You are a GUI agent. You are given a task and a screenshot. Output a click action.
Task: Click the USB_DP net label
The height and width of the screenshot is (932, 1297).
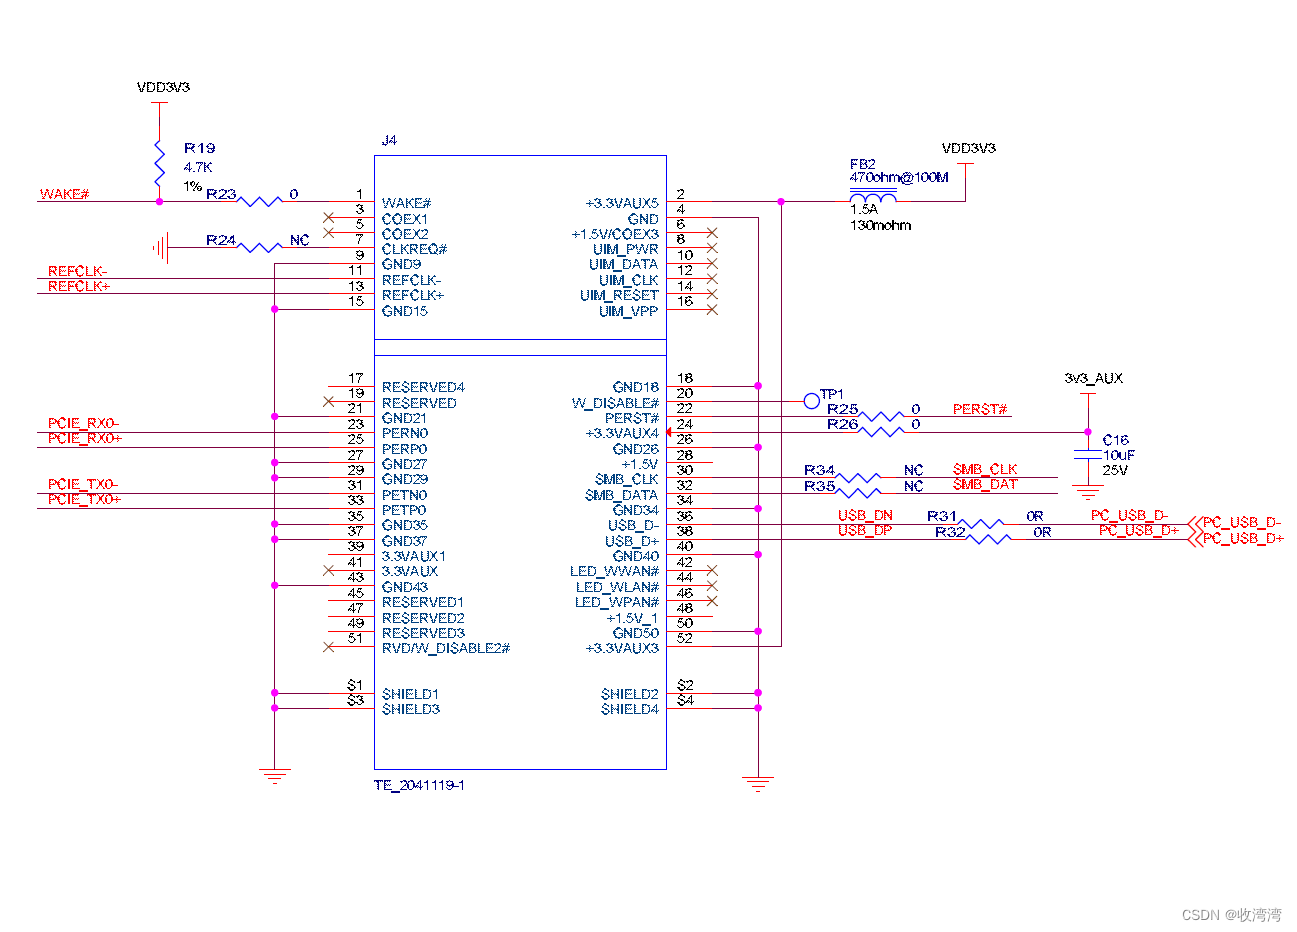(x=865, y=530)
